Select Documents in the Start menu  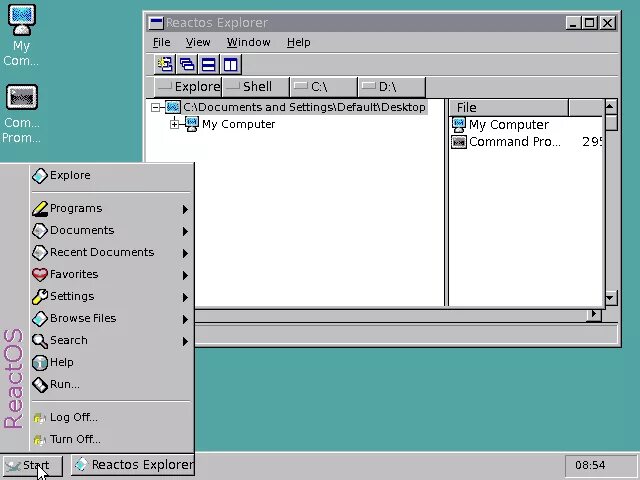pyautogui.click(x=111, y=231)
